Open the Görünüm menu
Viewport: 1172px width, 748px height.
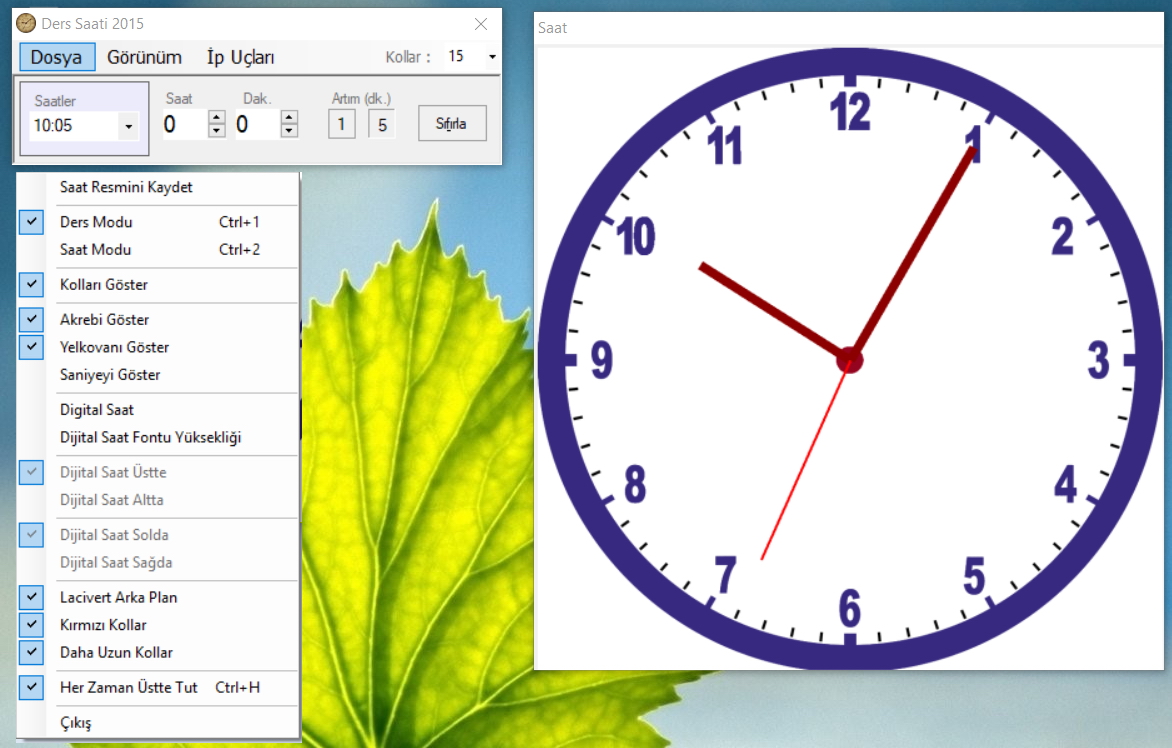click(144, 57)
